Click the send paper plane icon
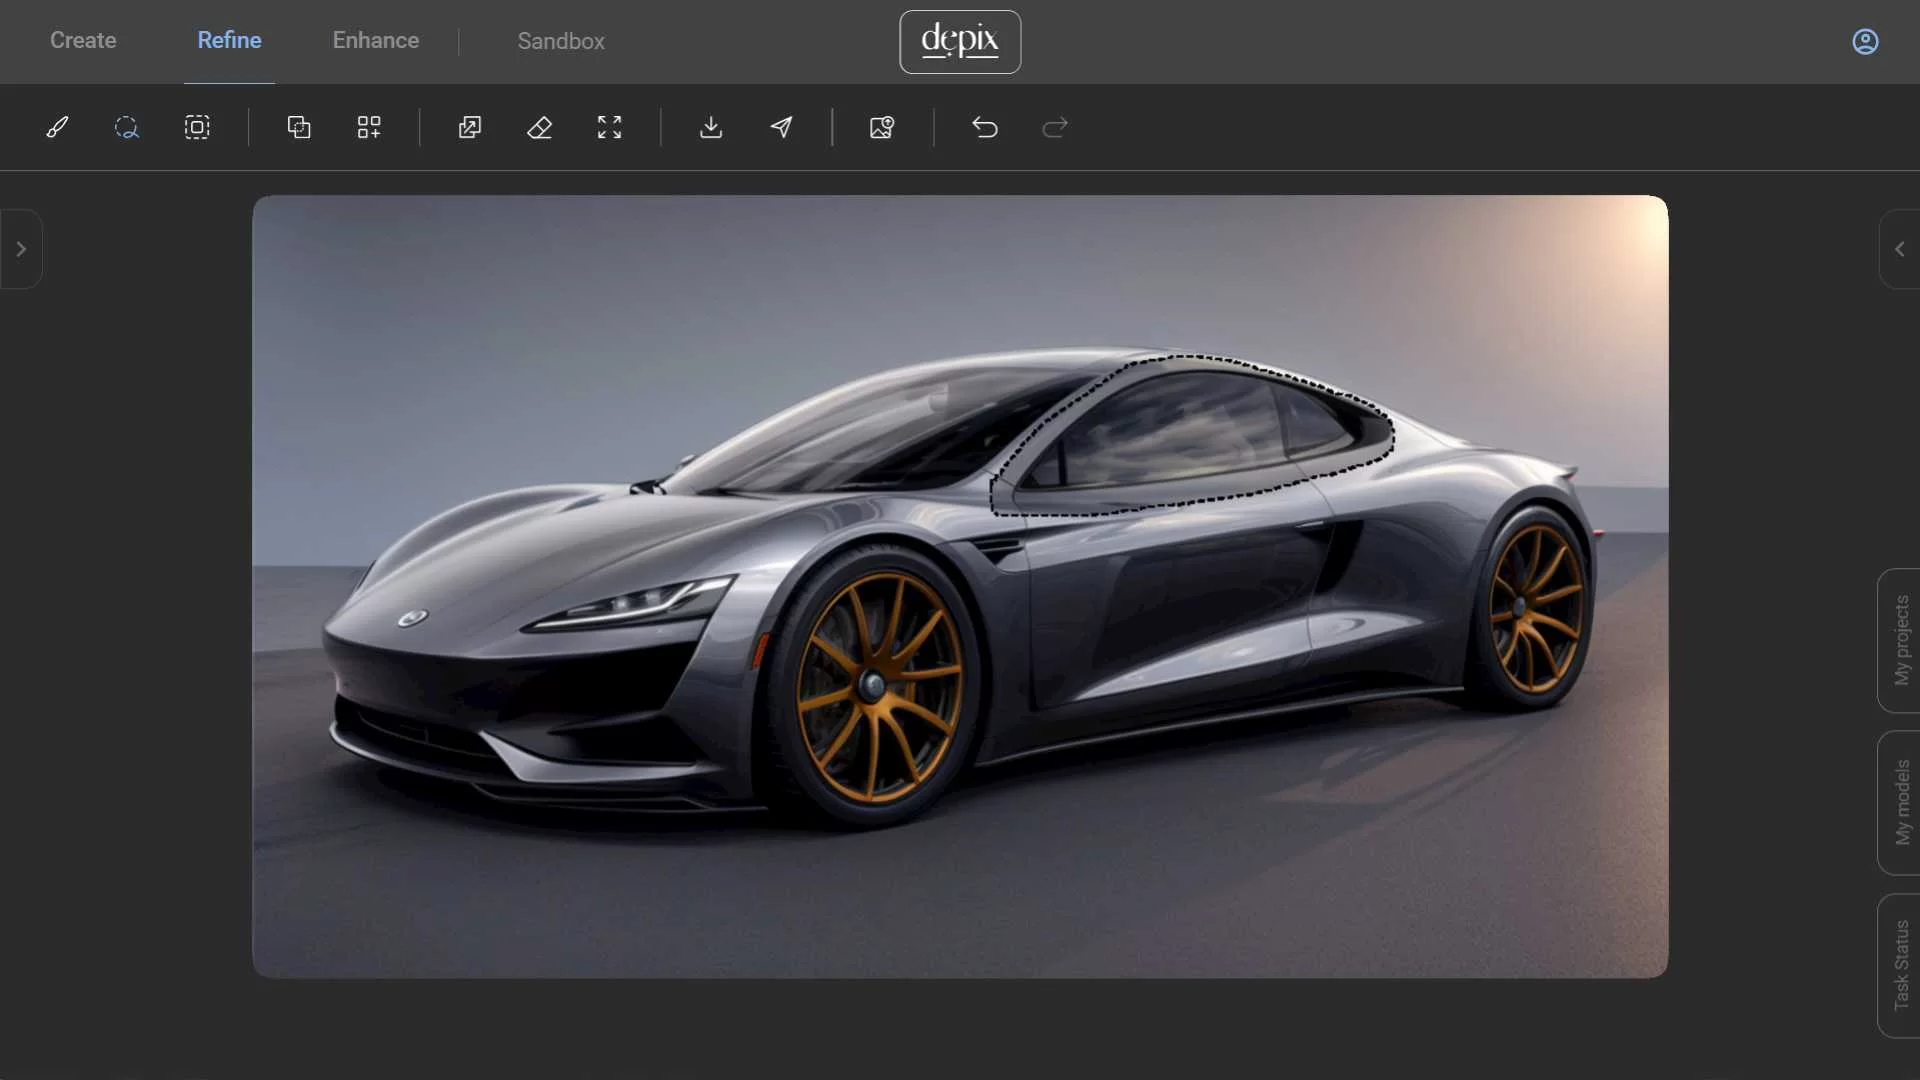 [781, 127]
